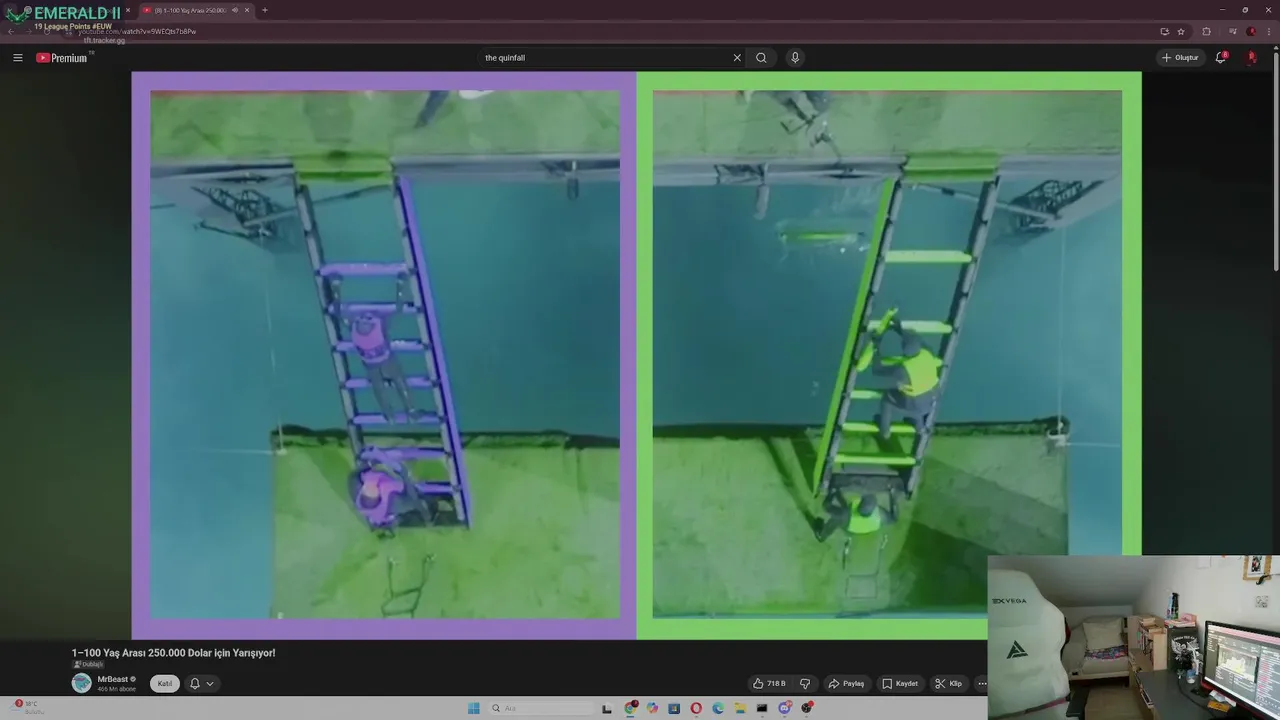Mute the tab via speaker icon
1280x720 pixels.
click(235, 10)
